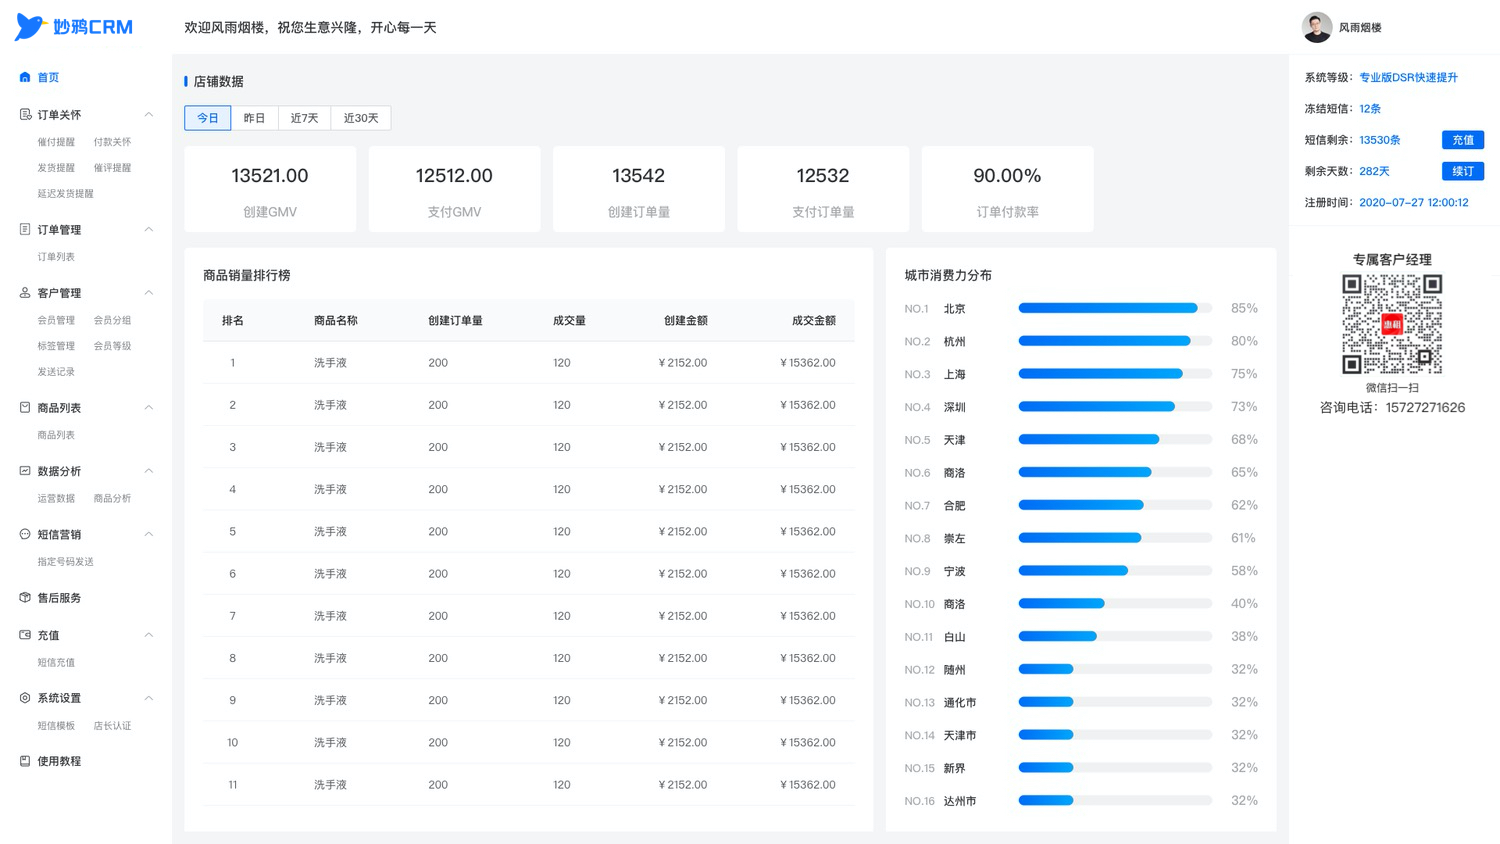1500x844 pixels.
Task: Click the 数据分析 chart icon
Action: 25,470
